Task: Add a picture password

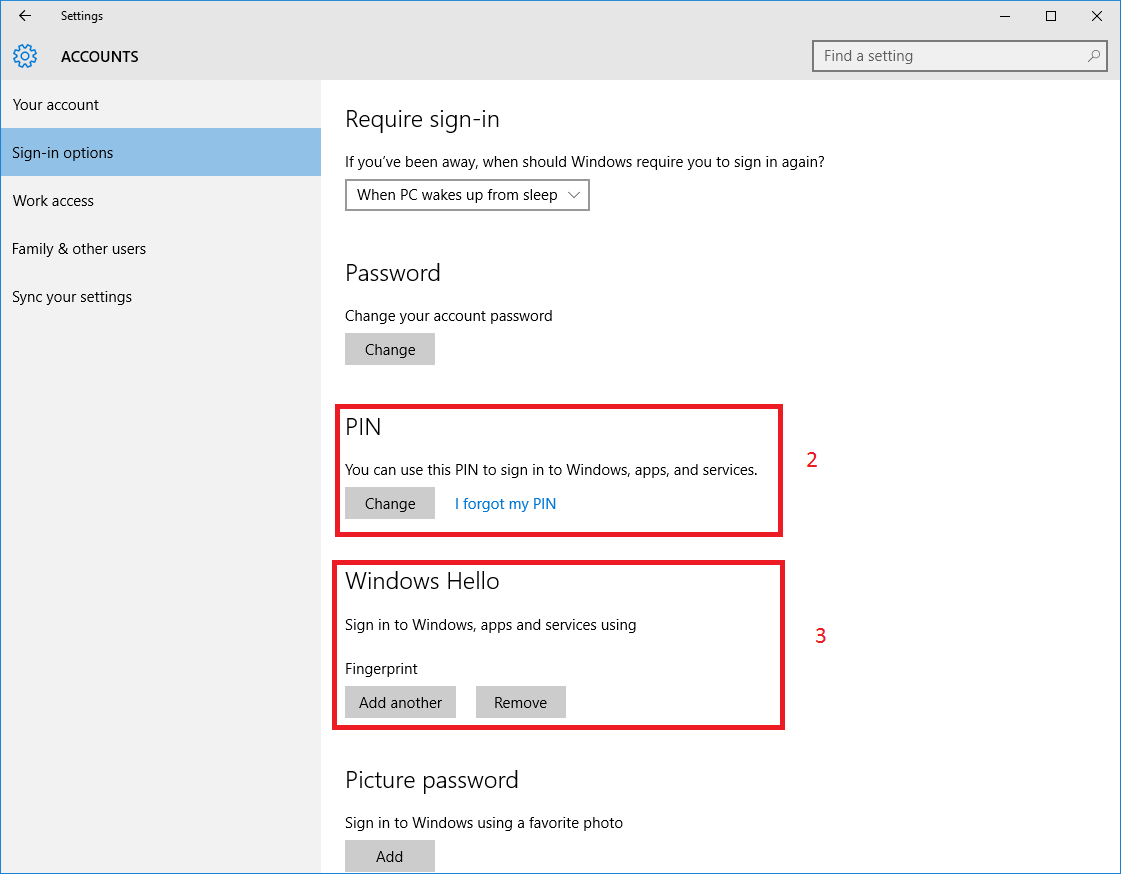Action: tap(390, 856)
